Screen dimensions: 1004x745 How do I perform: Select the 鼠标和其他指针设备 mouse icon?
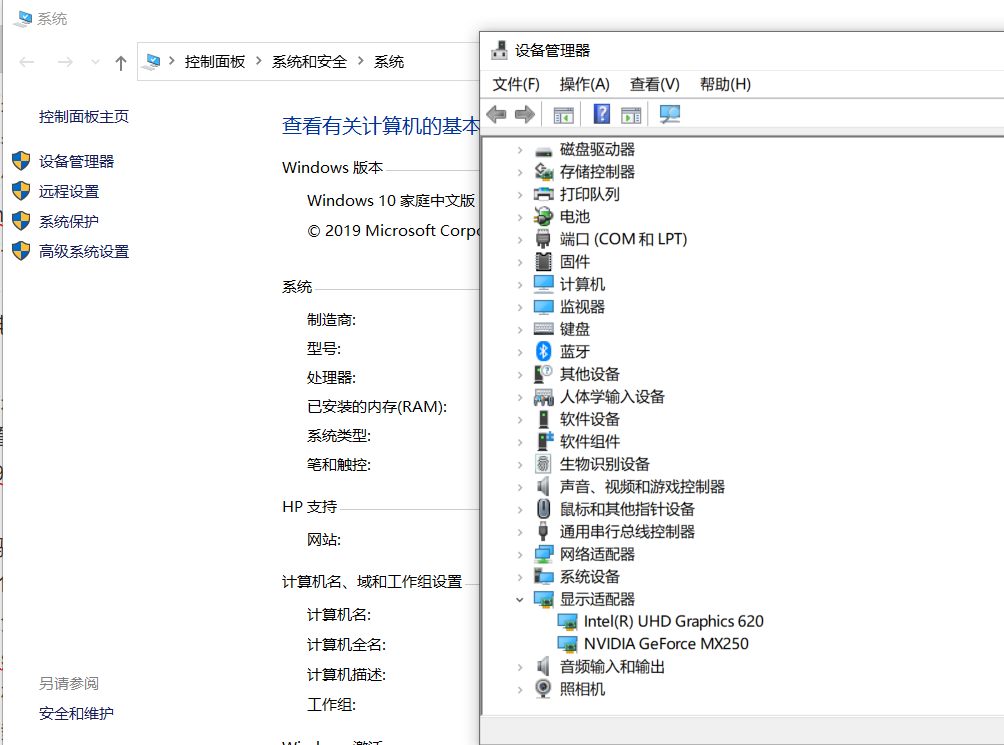click(544, 509)
